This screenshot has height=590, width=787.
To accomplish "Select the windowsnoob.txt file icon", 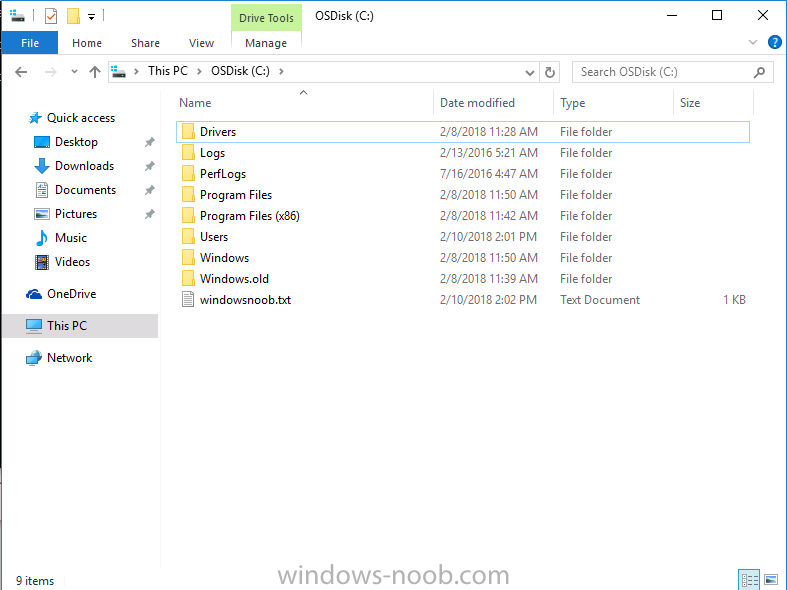I will pos(188,300).
